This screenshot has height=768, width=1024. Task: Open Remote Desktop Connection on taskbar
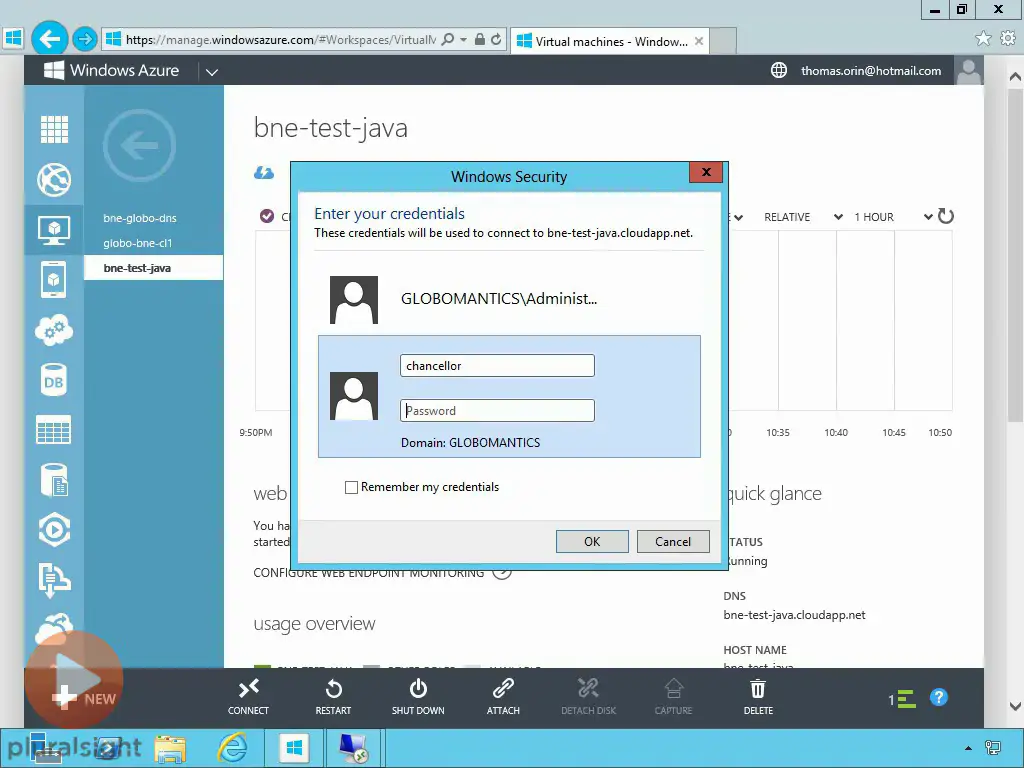click(353, 748)
